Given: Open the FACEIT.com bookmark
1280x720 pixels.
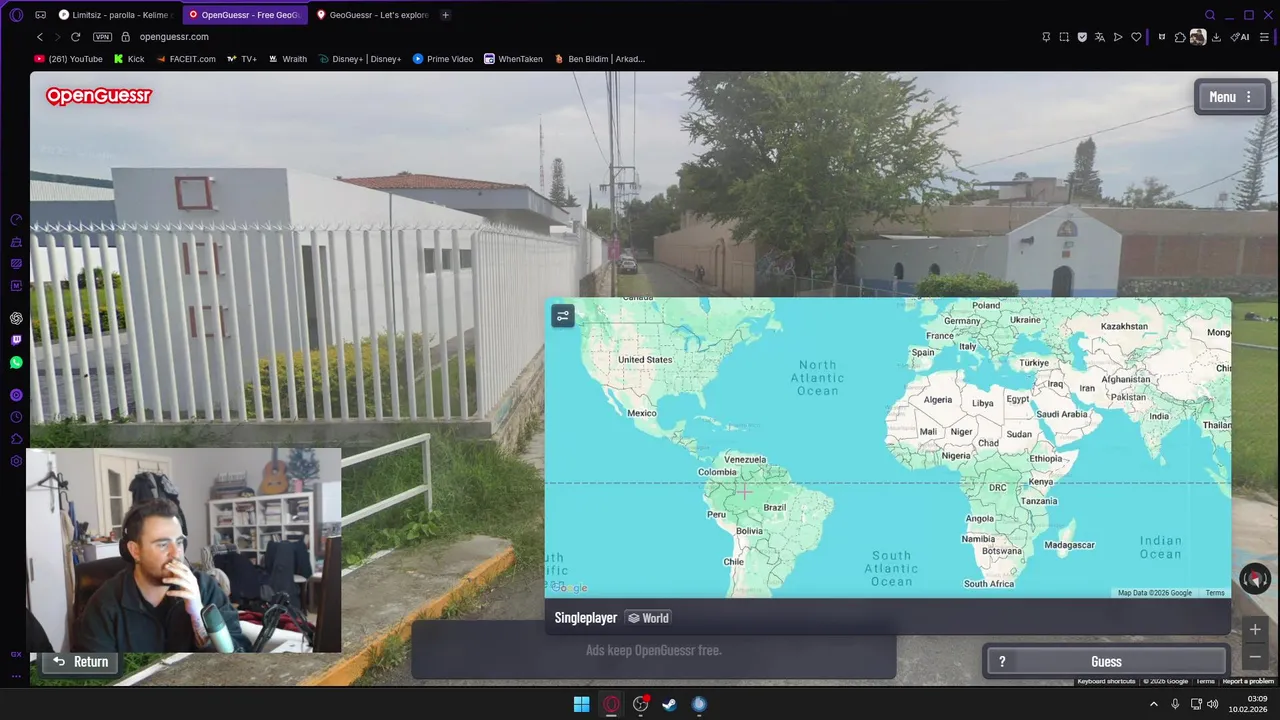Looking at the screenshot, I should (x=185, y=59).
